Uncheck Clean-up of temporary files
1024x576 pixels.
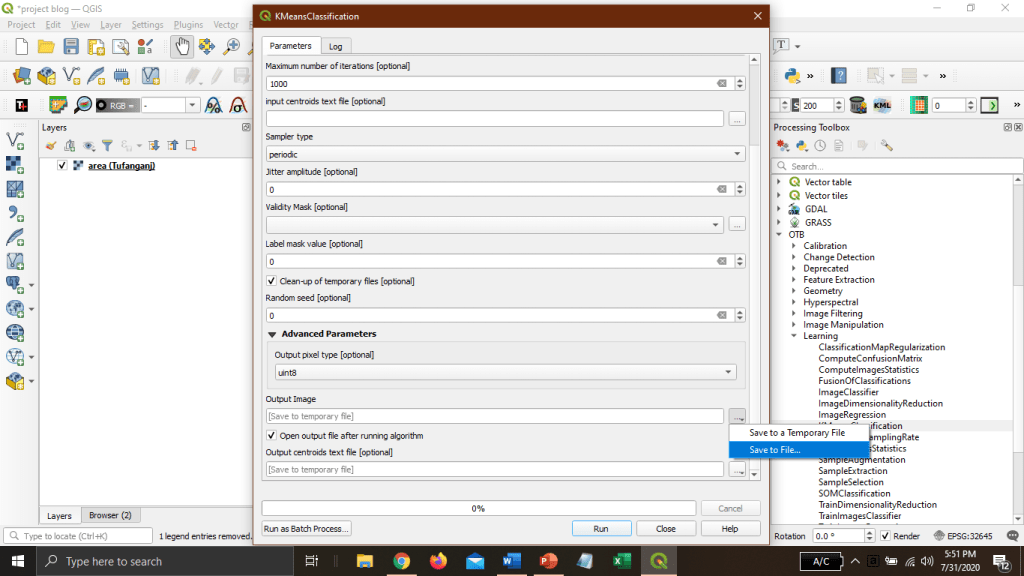pos(272,281)
